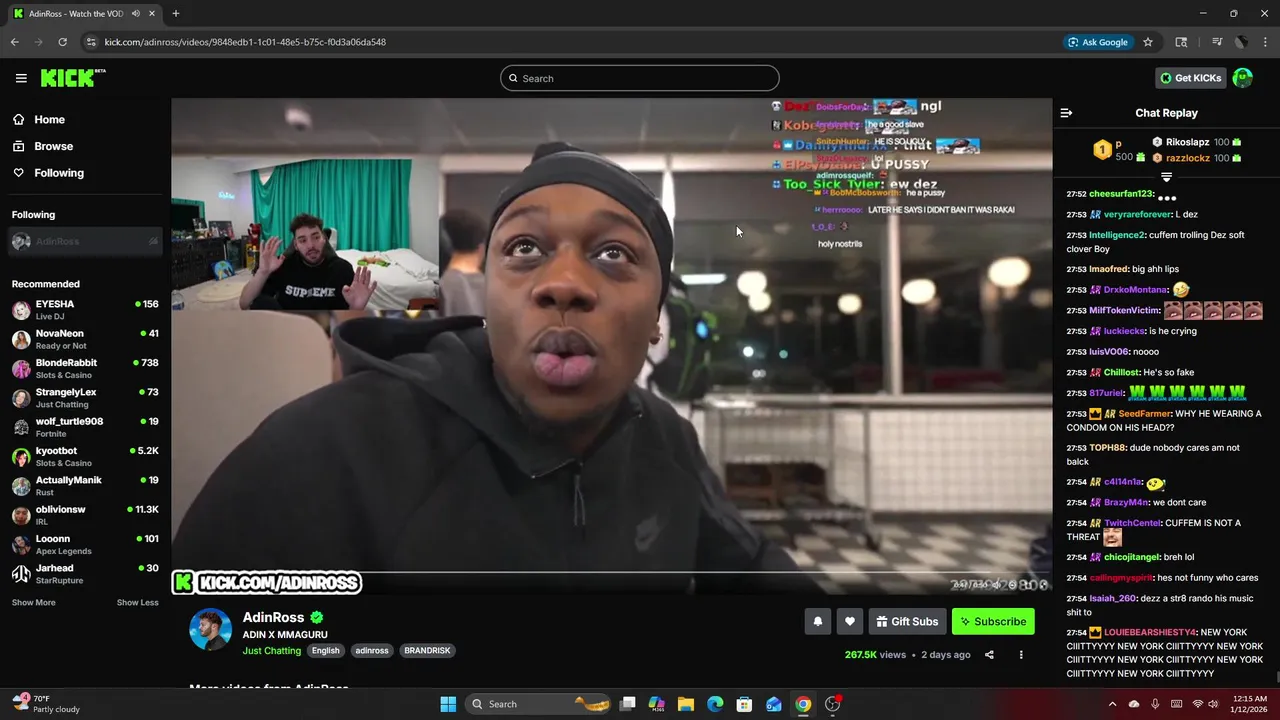The width and height of the screenshot is (1280, 720).
Task: Open Looonn recommended channel
Action: (x=85, y=544)
